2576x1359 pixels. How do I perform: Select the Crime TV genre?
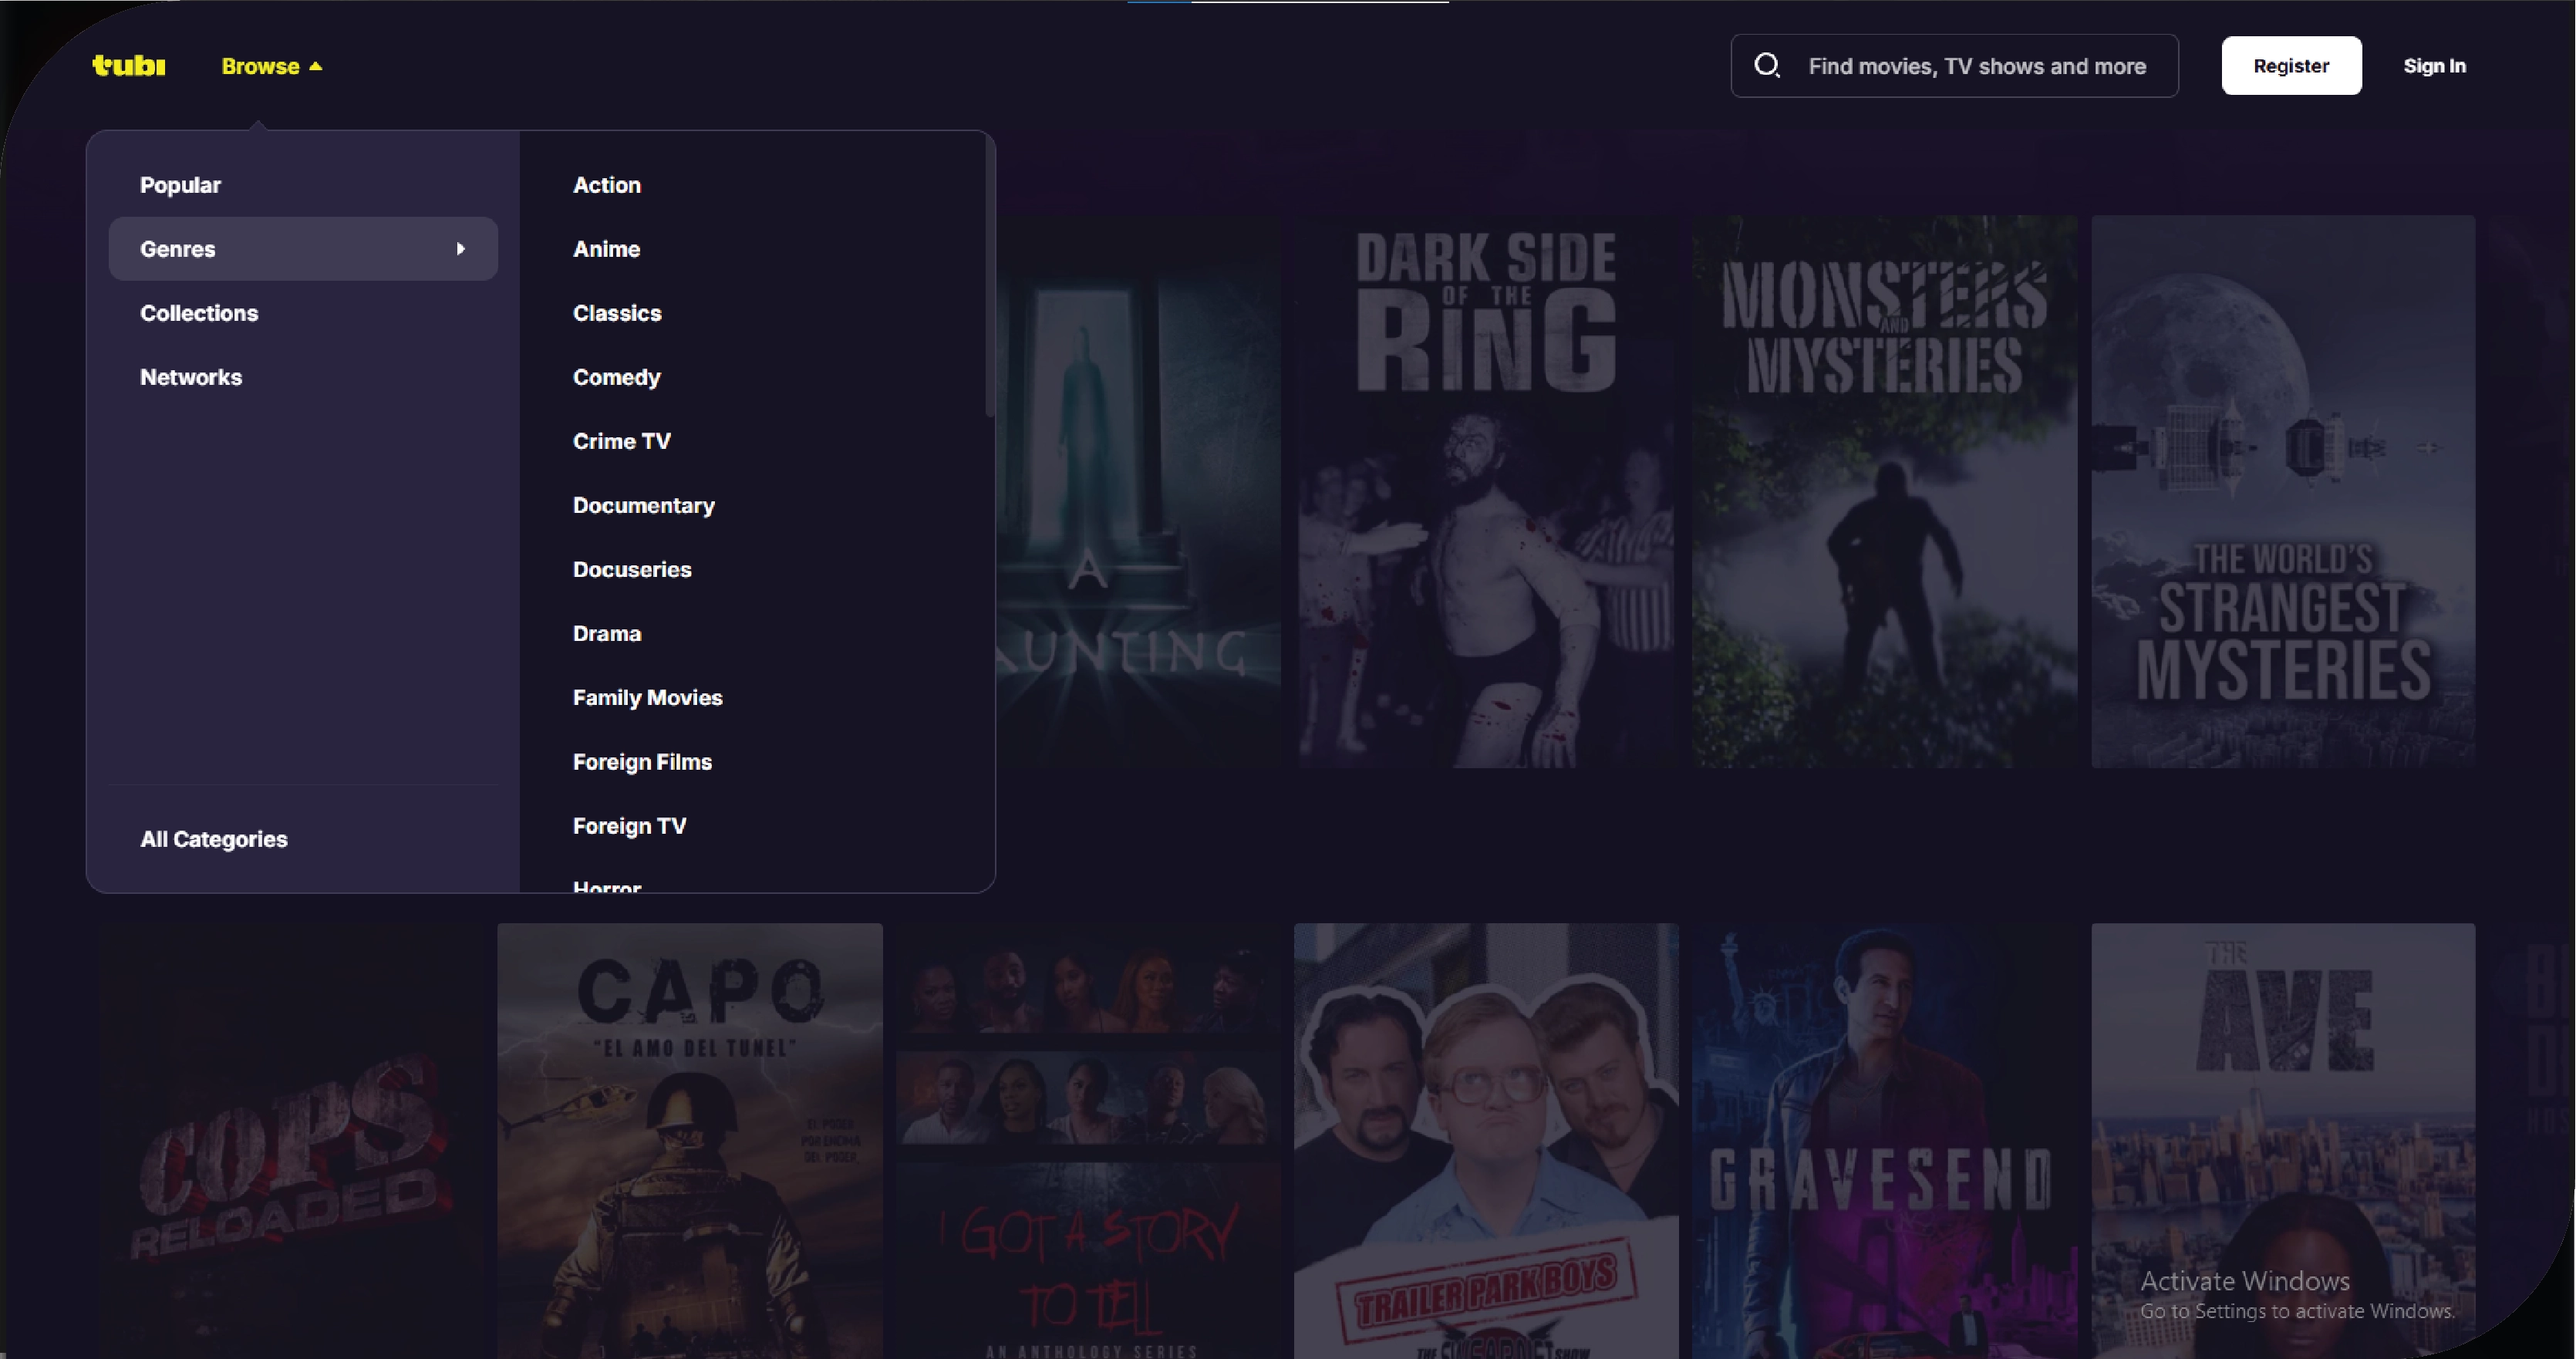pyautogui.click(x=621, y=441)
